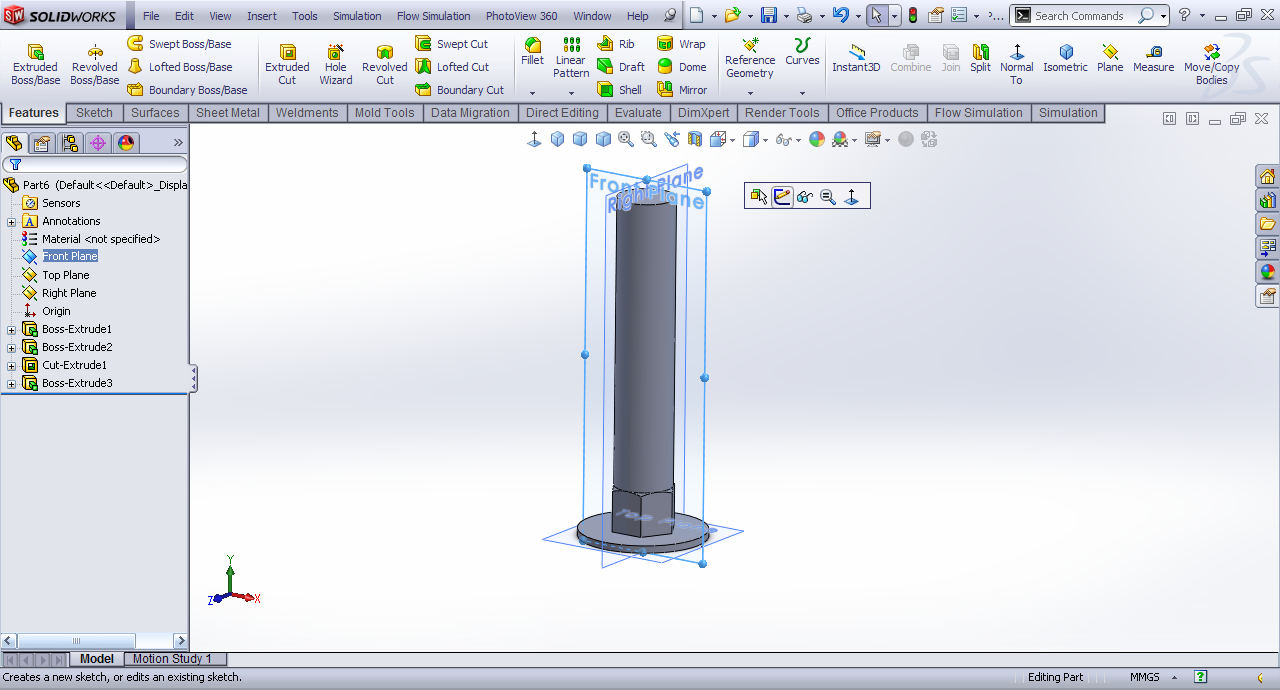
Task: Click the Move/Copy Bodies tool
Action: coord(1211,64)
